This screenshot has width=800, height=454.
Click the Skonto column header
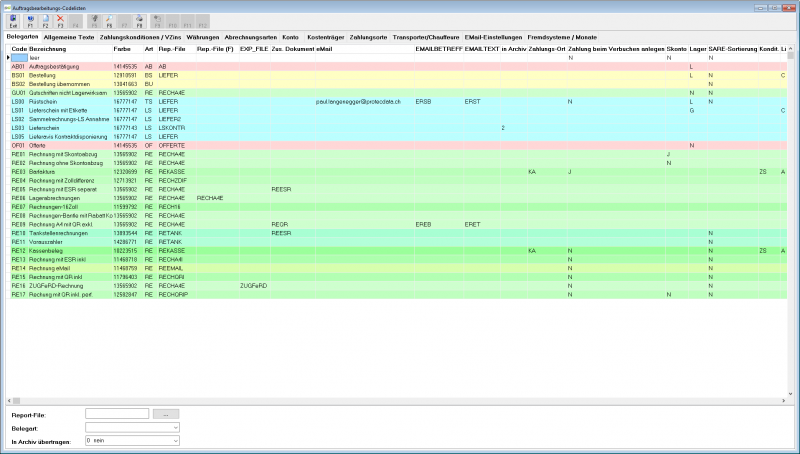[x=677, y=49]
